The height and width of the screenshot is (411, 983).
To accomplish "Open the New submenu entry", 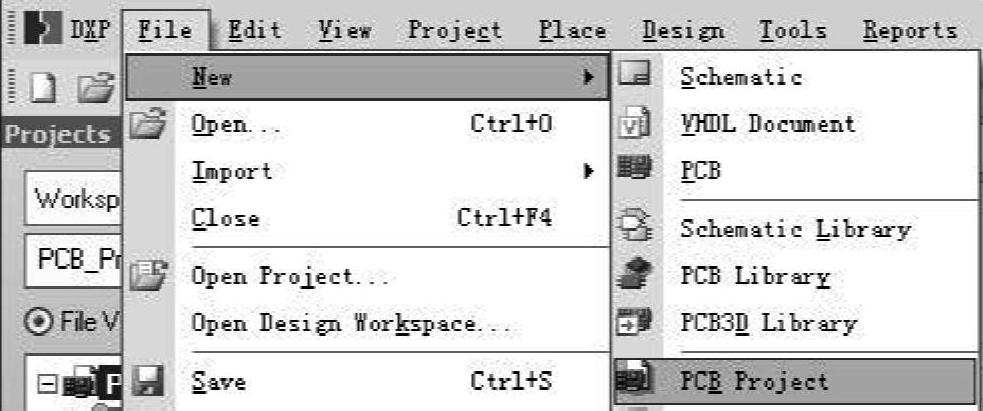I will (367, 77).
